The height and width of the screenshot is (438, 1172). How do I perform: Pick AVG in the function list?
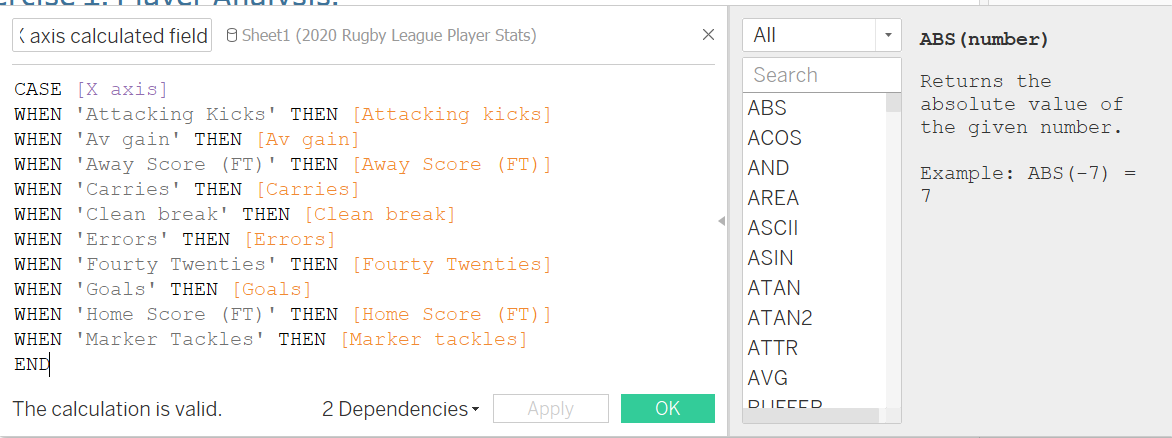tap(768, 378)
